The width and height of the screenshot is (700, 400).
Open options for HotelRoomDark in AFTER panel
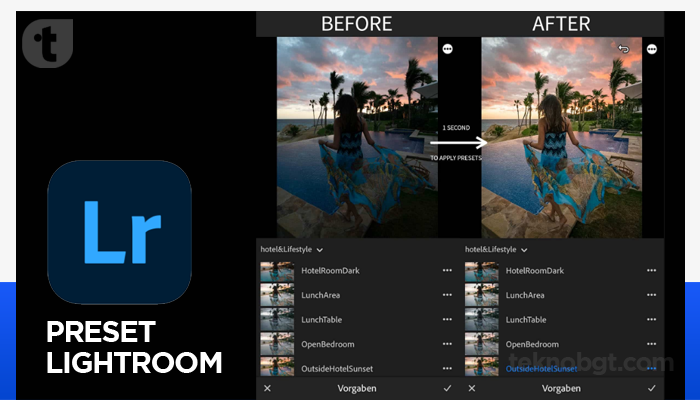point(651,271)
